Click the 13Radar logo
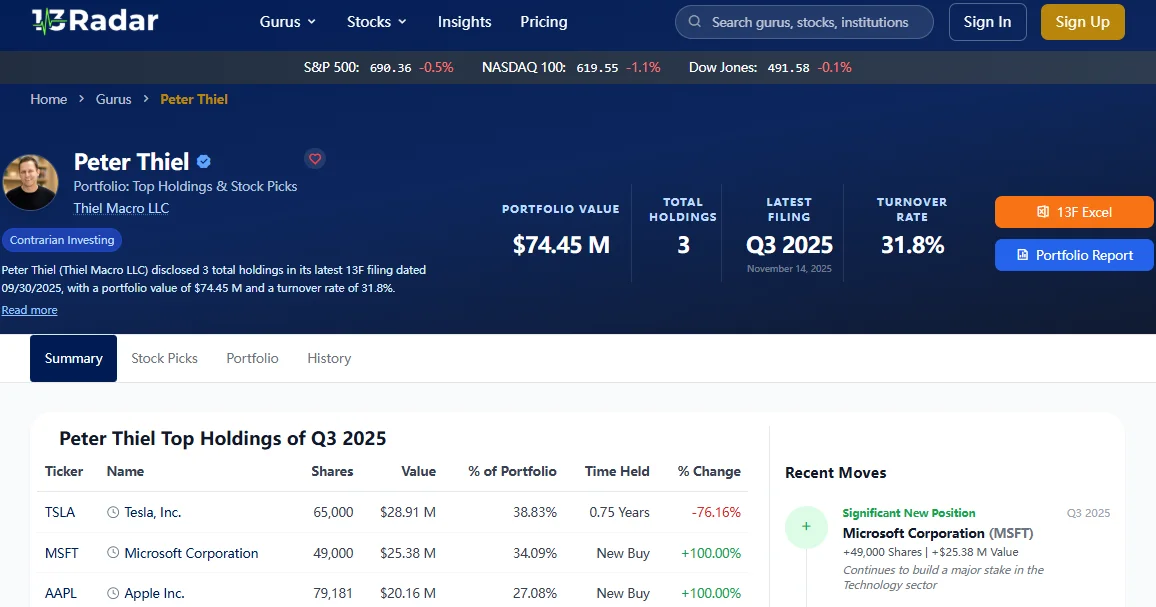1156x607 pixels. click(x=94, y=21)
